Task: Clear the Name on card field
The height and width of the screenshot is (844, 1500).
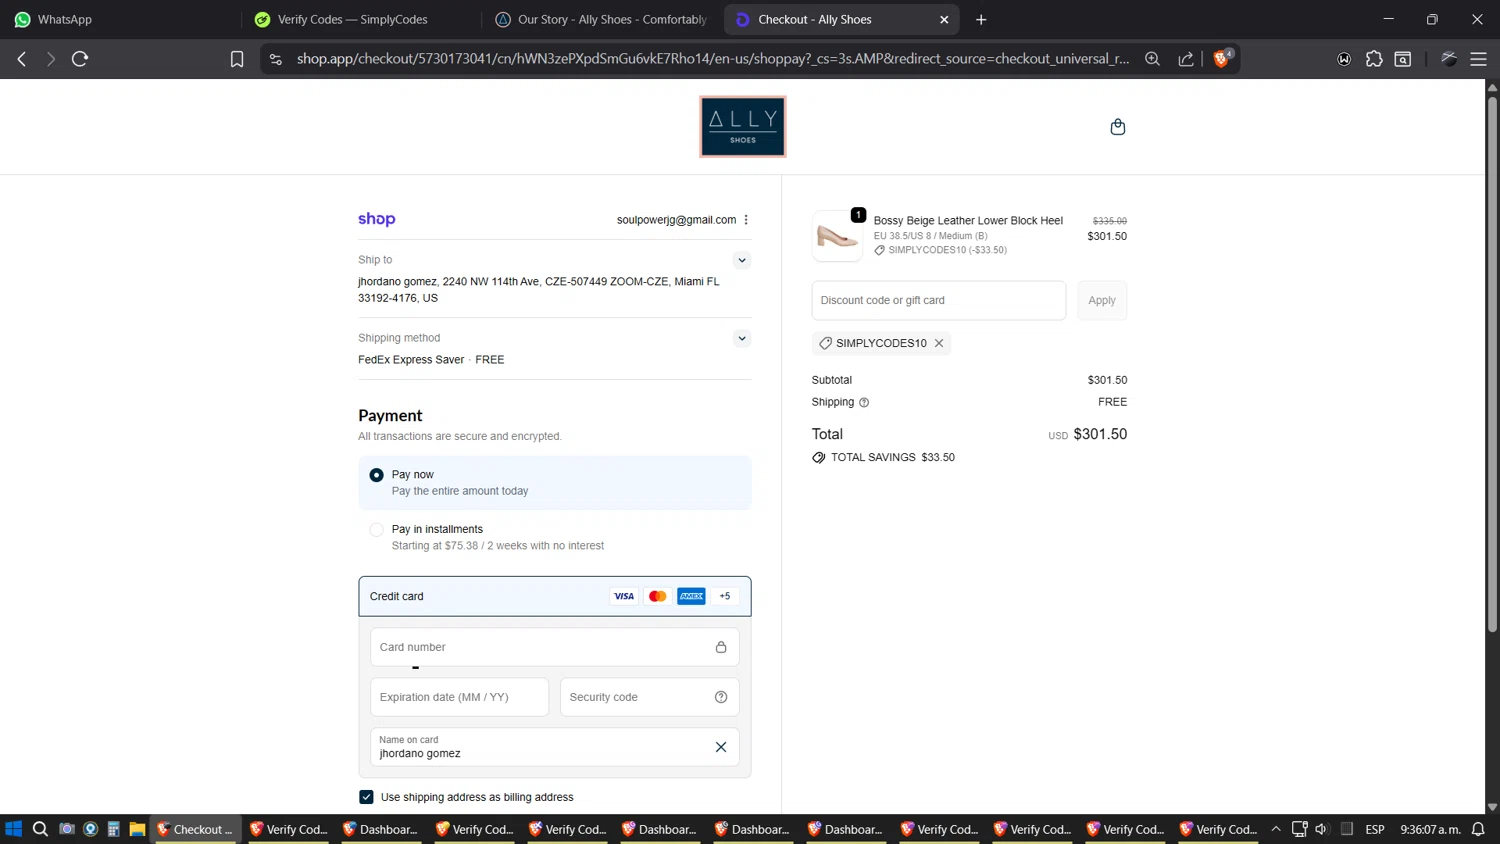Action: click(721, 747)
